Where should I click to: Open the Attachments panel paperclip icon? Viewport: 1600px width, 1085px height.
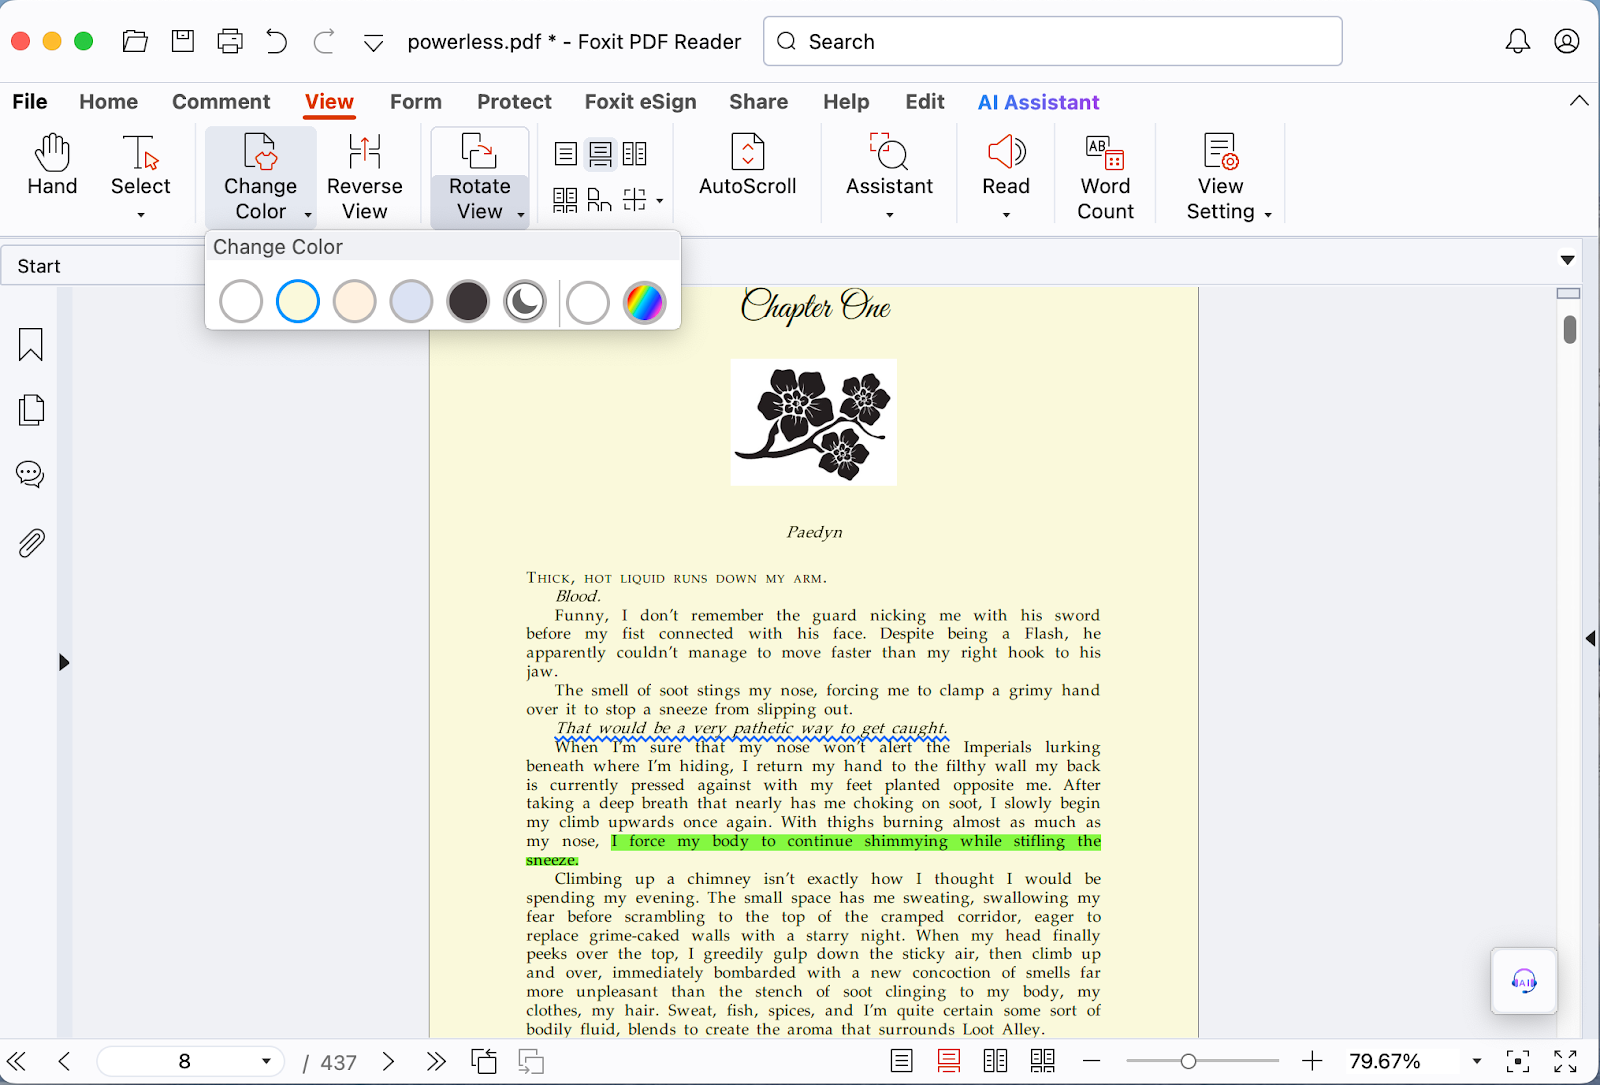pyautogui.click(x=31, y=543)
